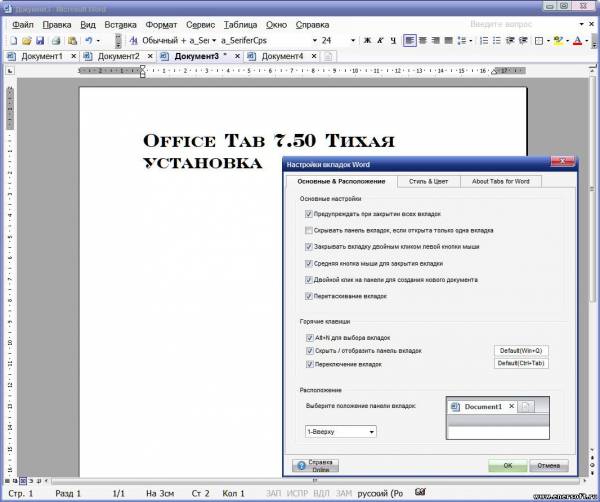Image resolution: width=600 pixels, height=502 pixels.
Task: Expand the undo history dropdown arrow
Action: point(98,40)
